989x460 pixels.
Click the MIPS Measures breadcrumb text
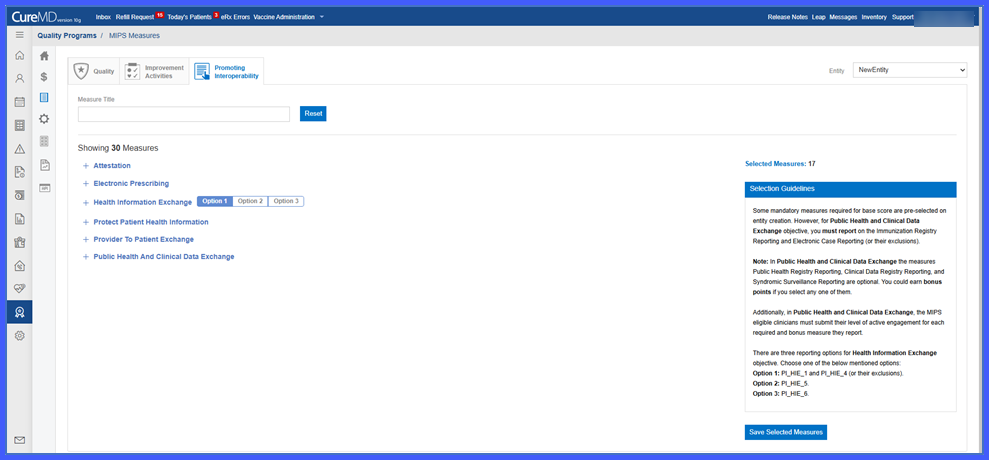134,35
